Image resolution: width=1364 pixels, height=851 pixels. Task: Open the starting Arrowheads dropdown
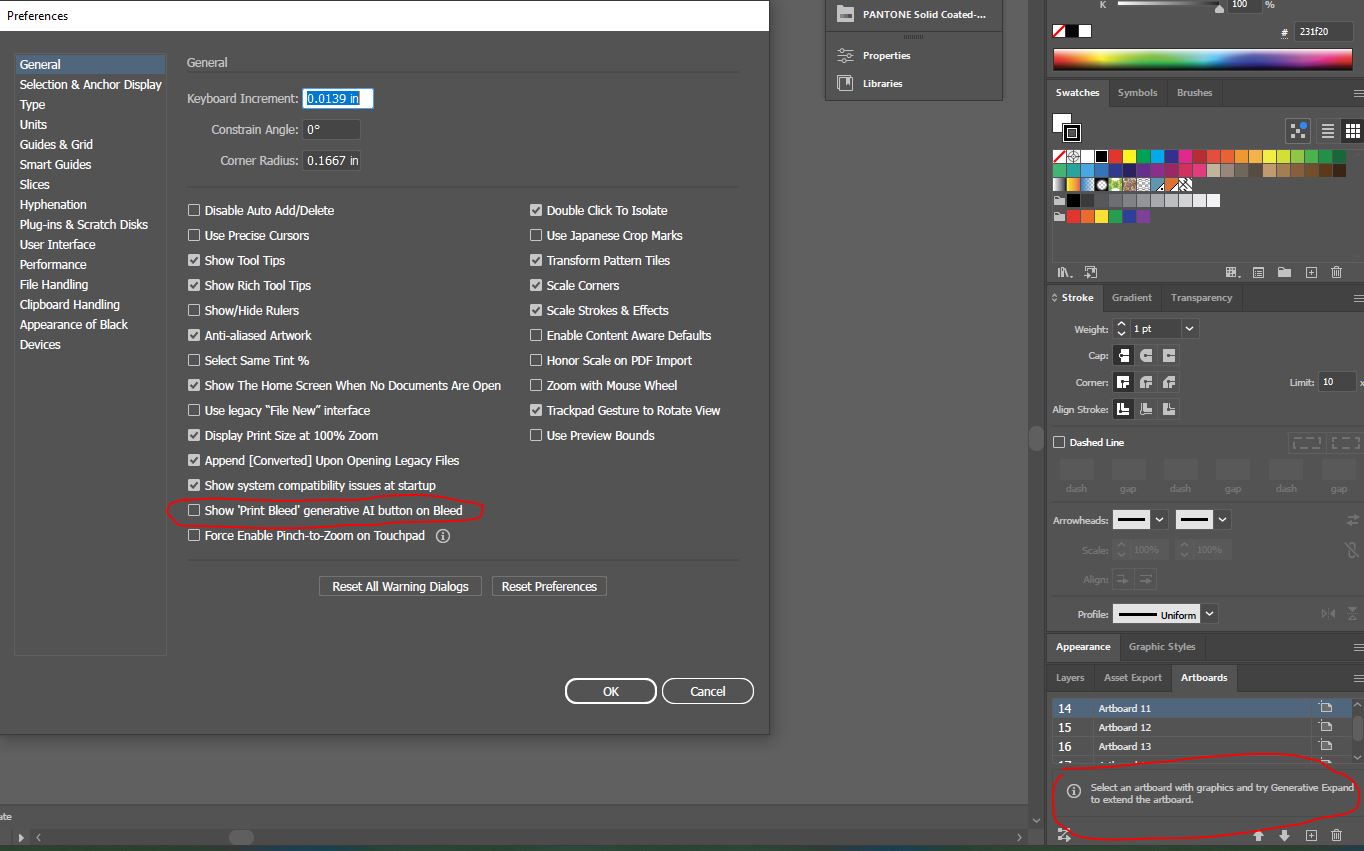coord(1158,519)
